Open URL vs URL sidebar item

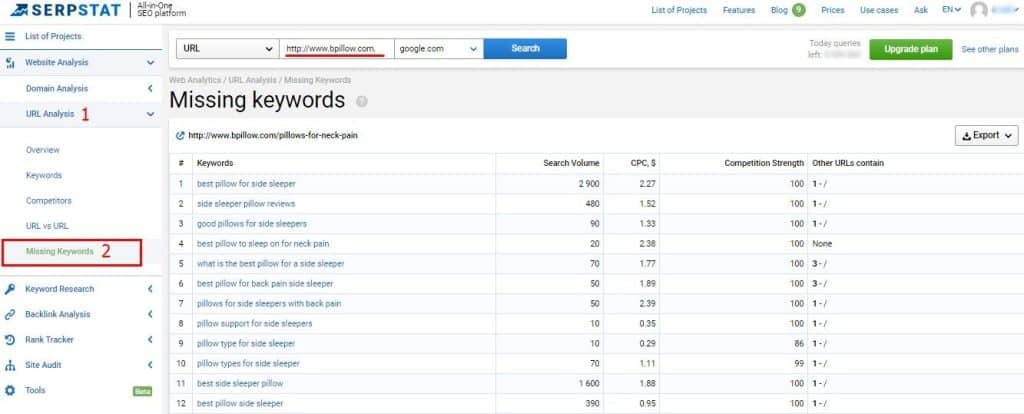(47, 226)
